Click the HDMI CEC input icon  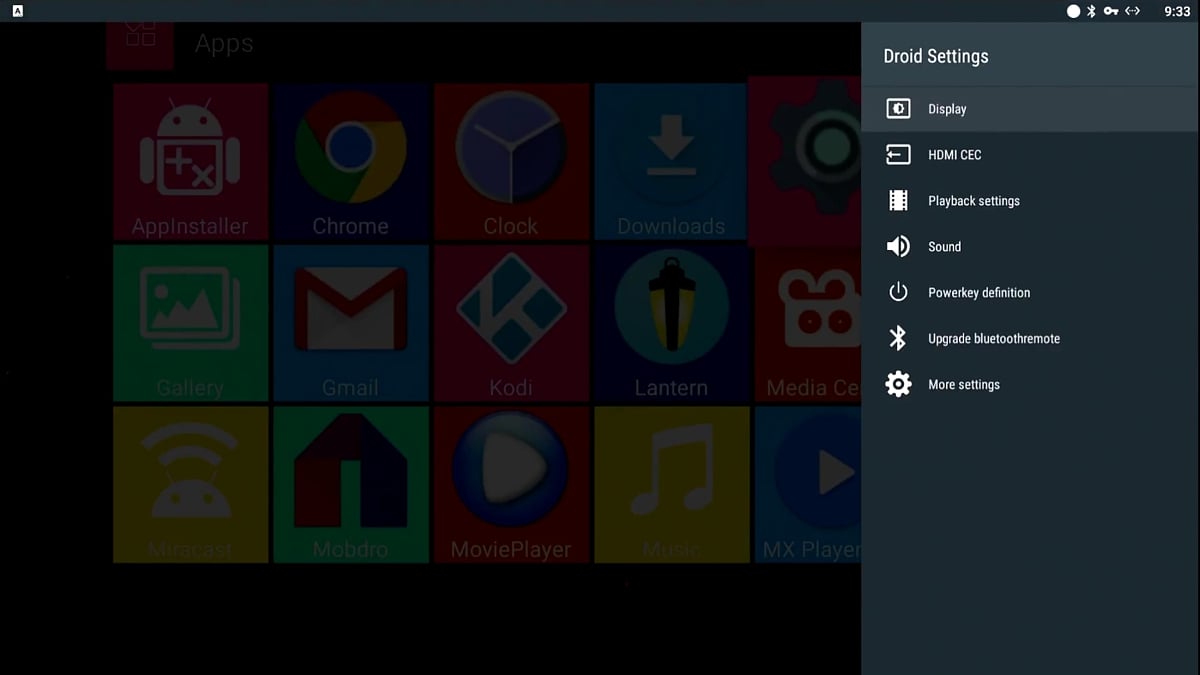898,155
